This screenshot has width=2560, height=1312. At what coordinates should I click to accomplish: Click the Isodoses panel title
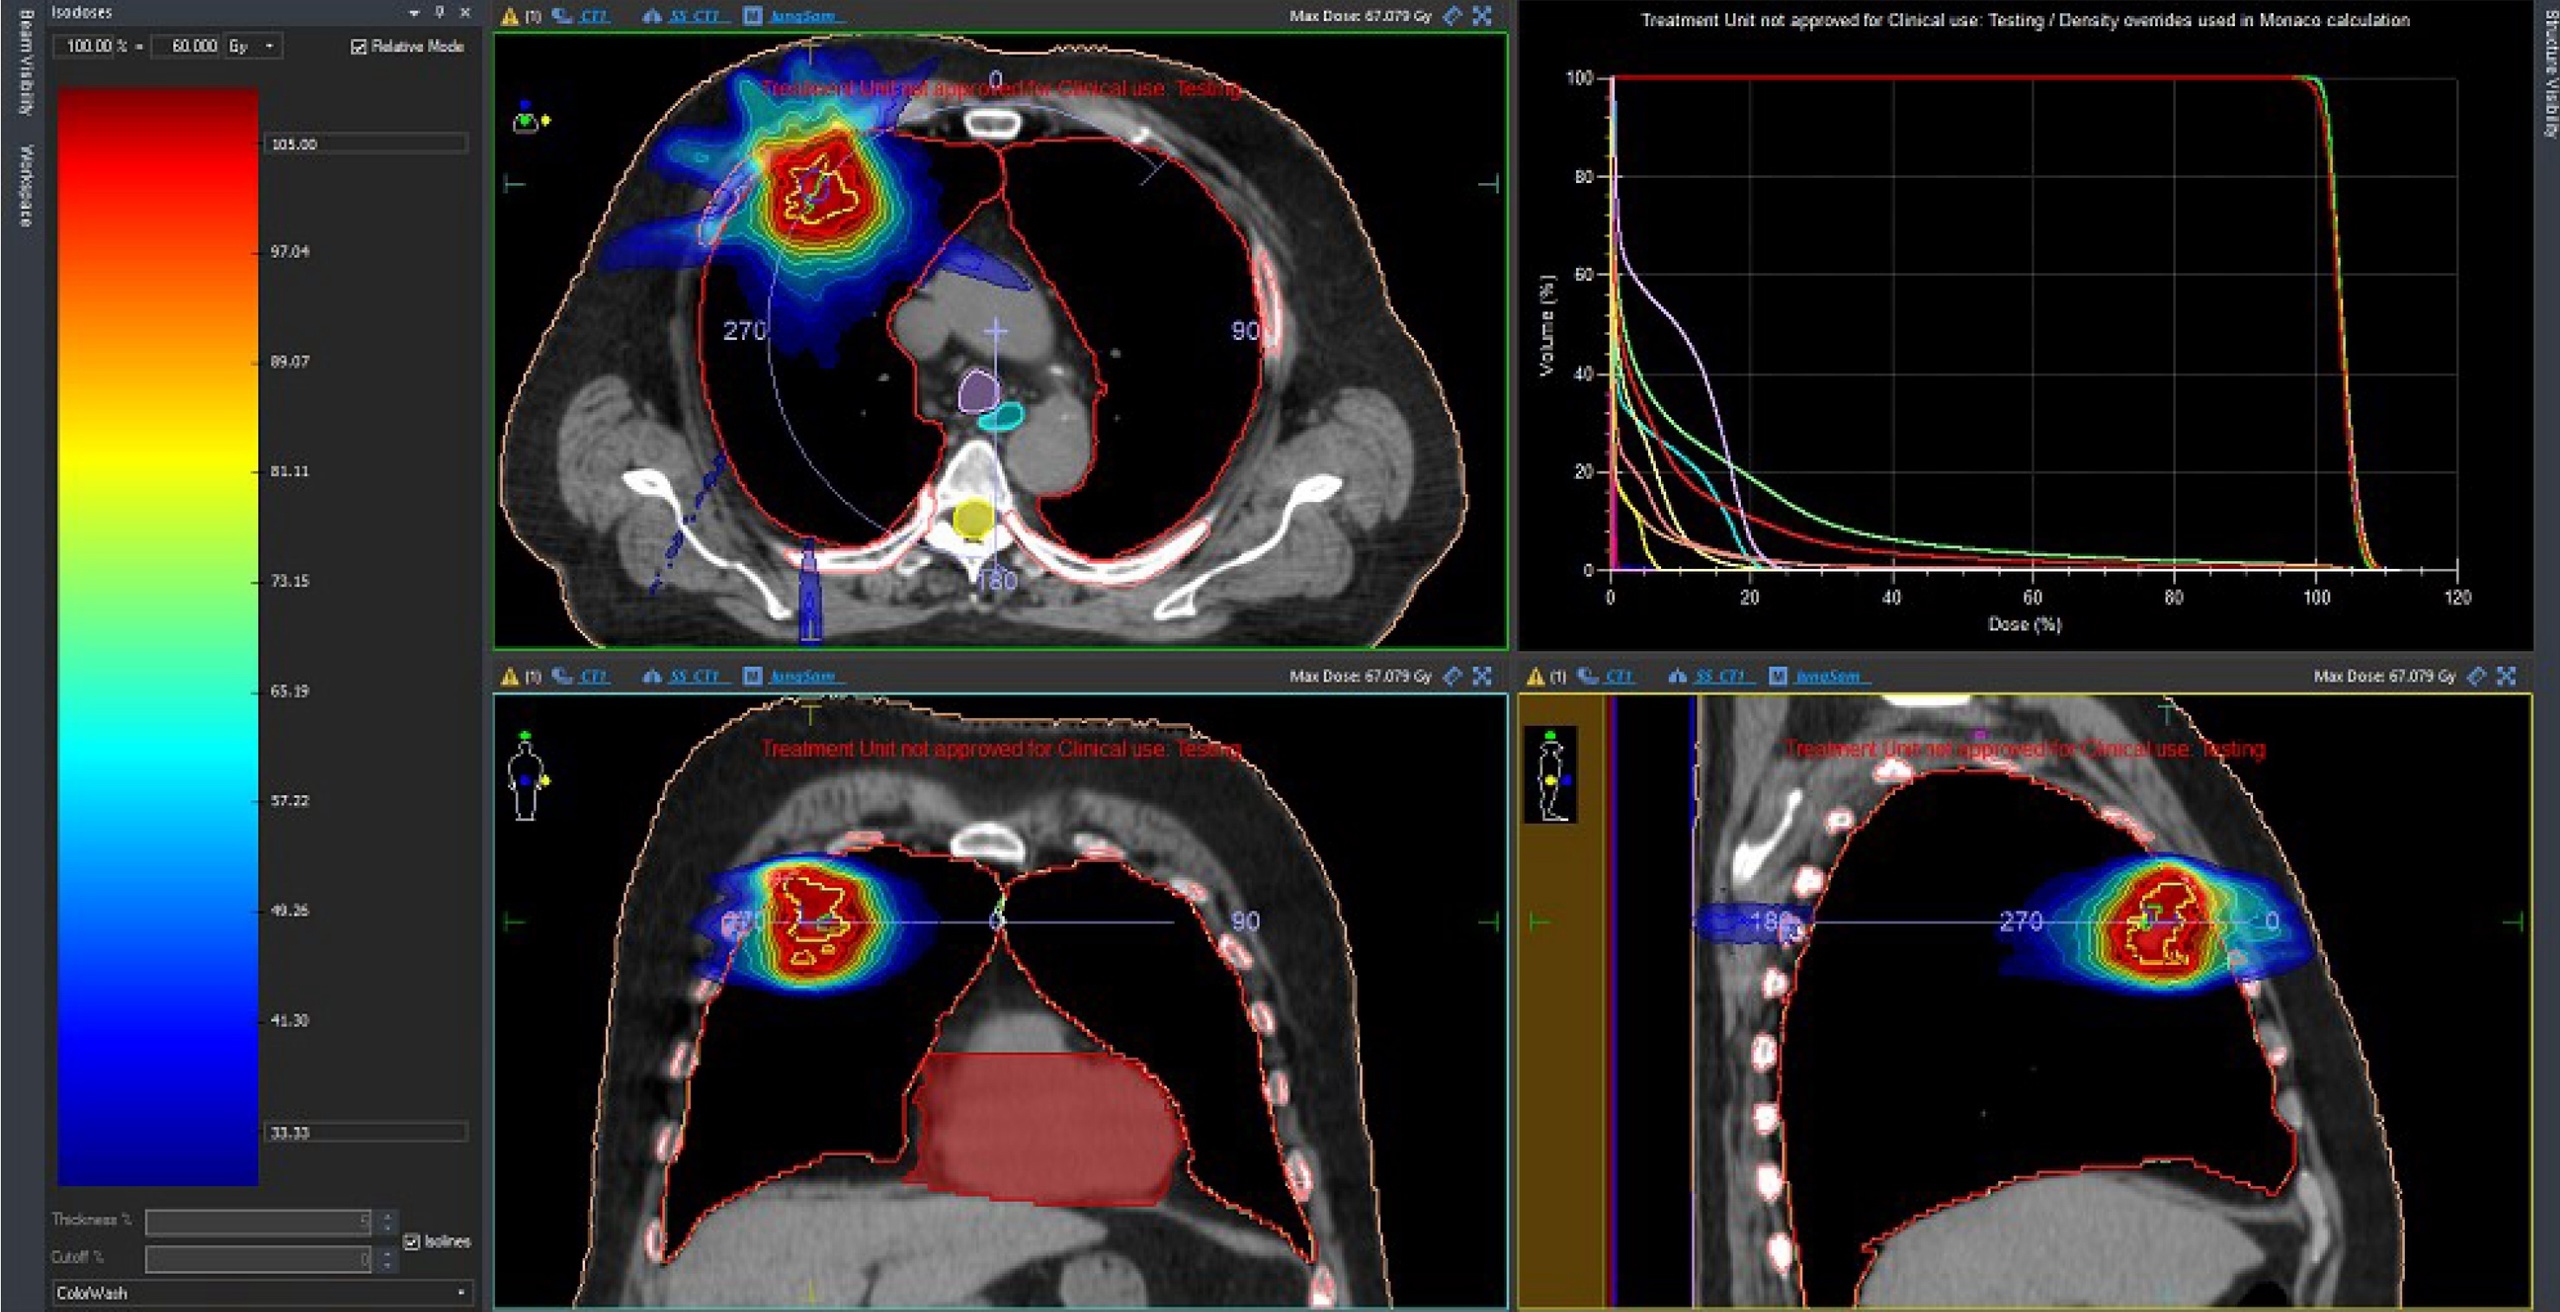[82, 13]
